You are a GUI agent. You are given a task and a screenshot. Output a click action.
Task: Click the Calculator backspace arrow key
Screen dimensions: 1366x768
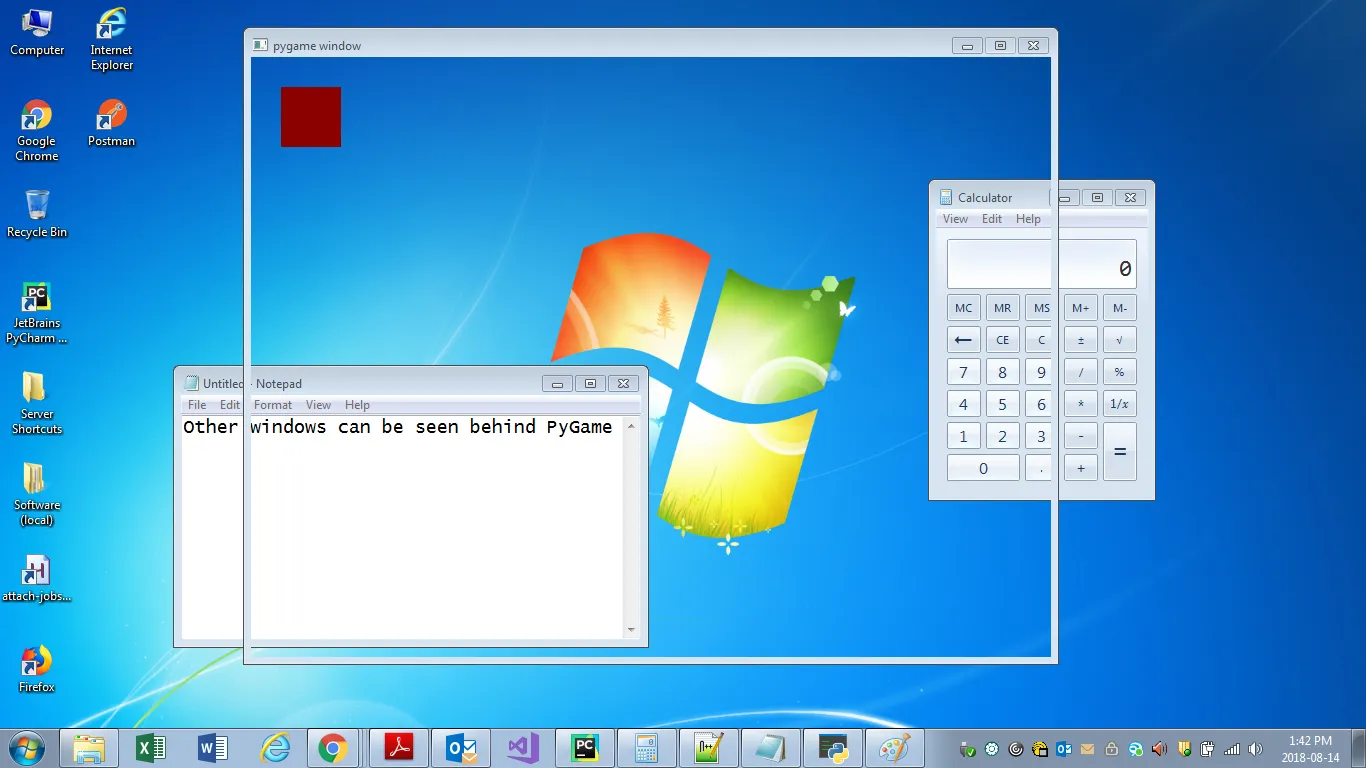tap(964, 340)
